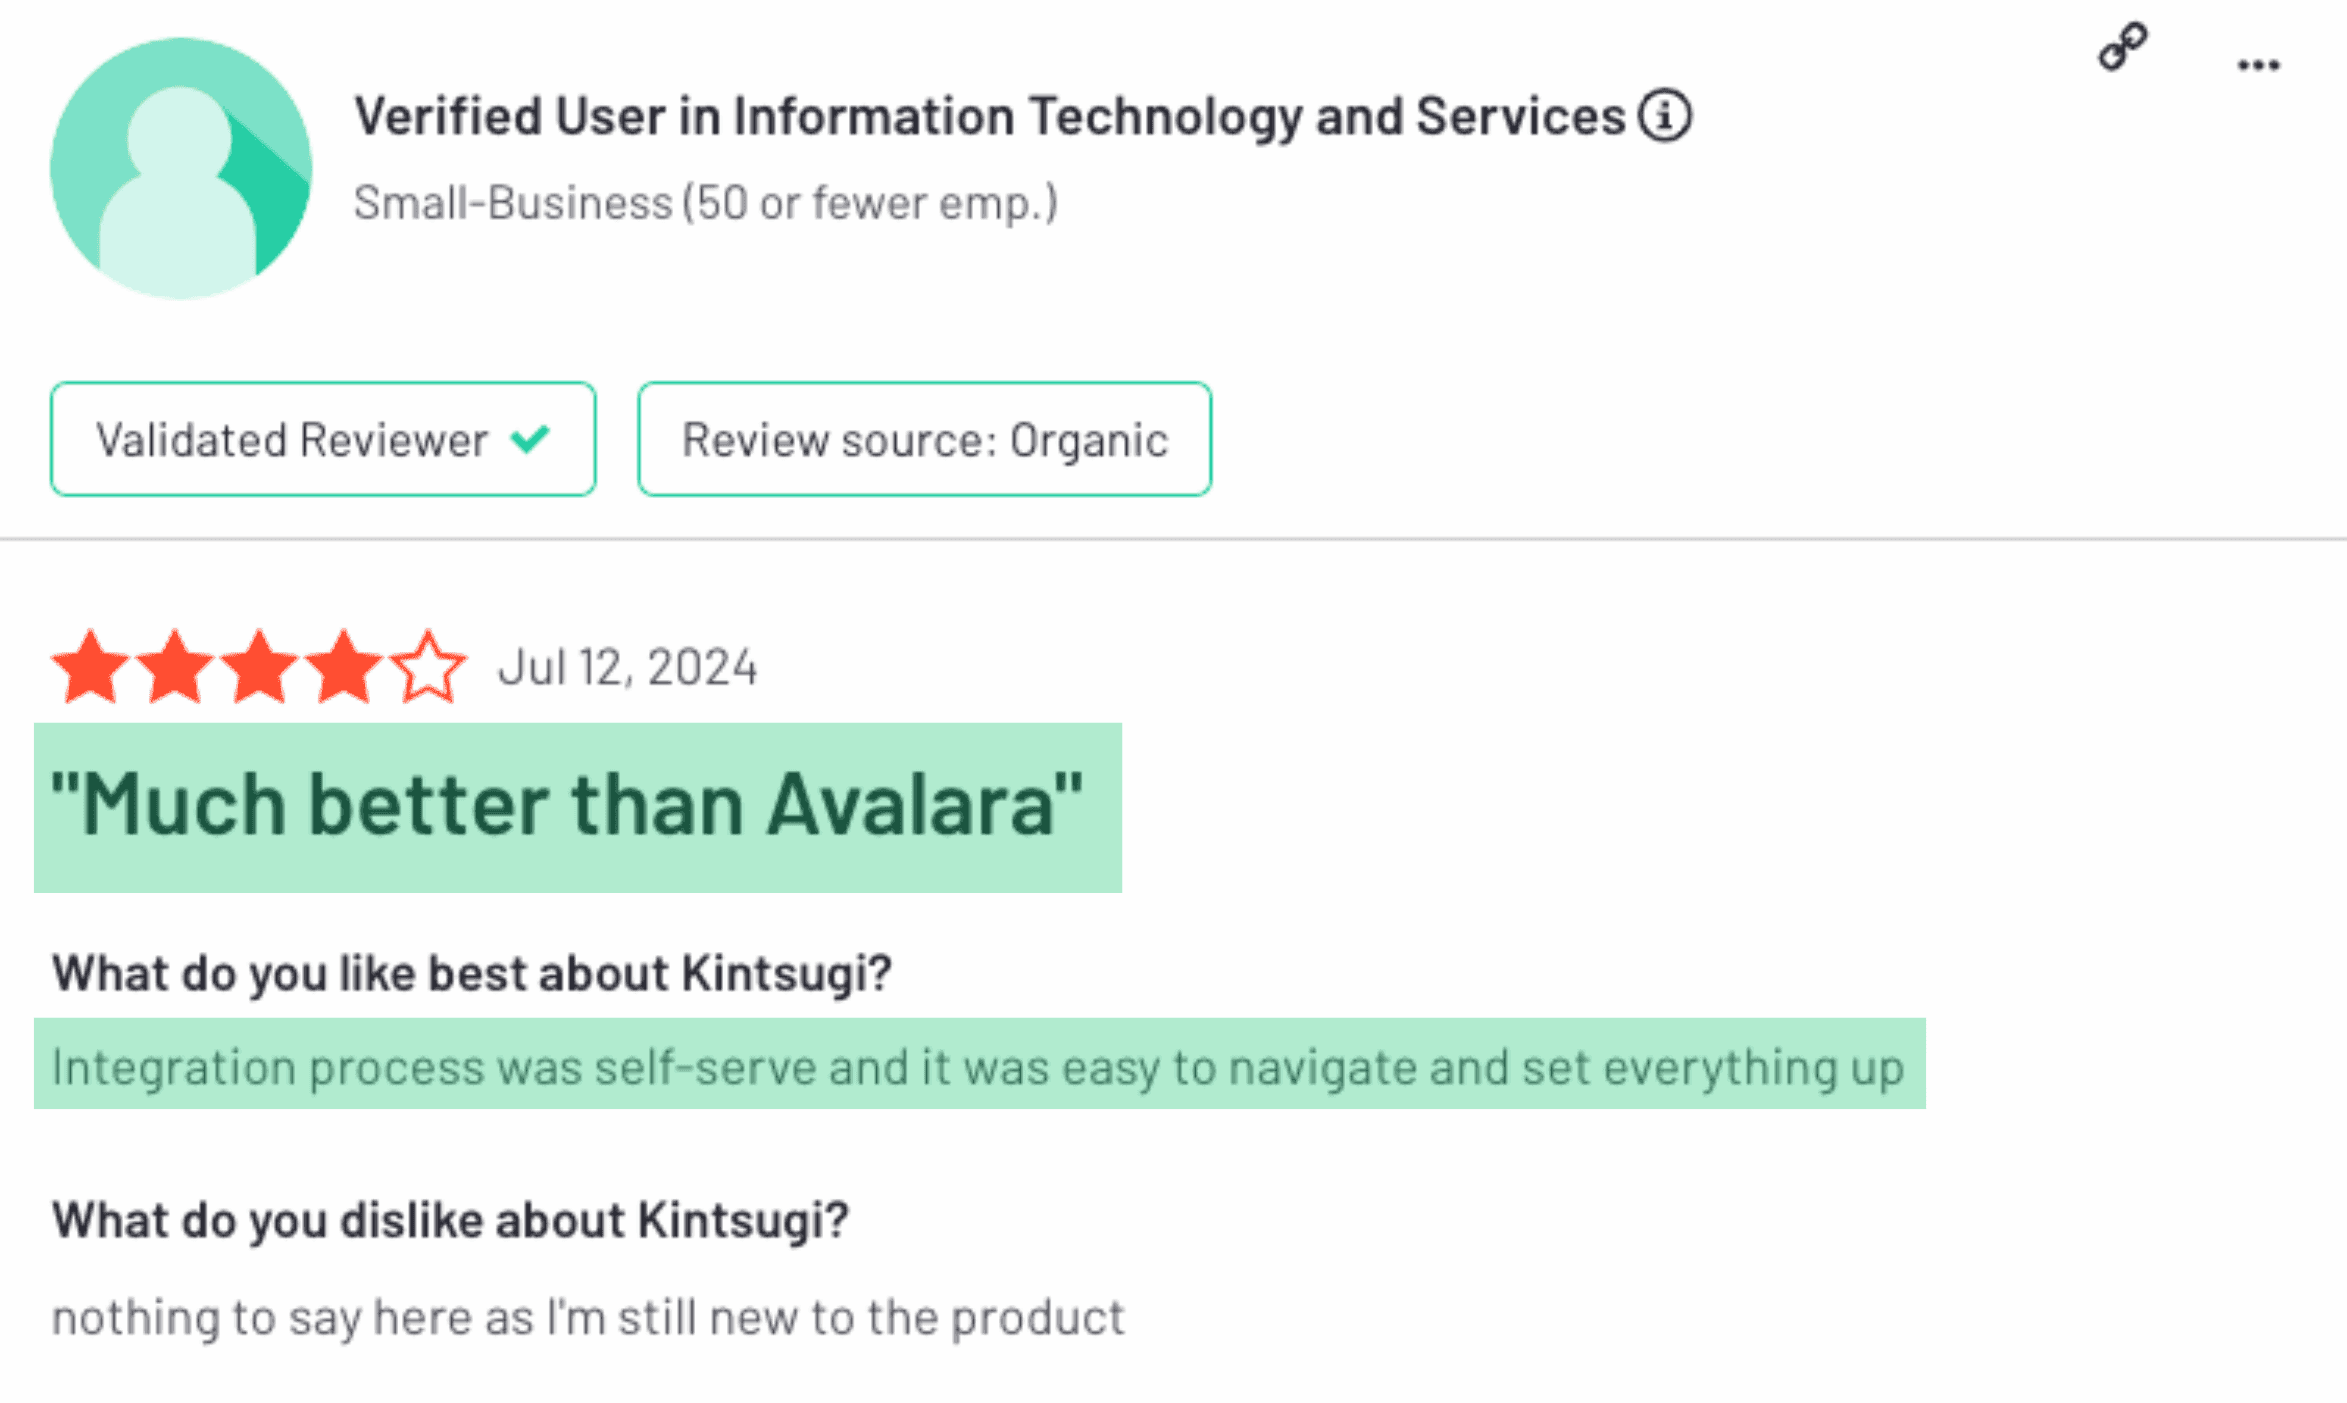Click the second red rating star
Viewport: 2347px width, 1403px height.
175,666
